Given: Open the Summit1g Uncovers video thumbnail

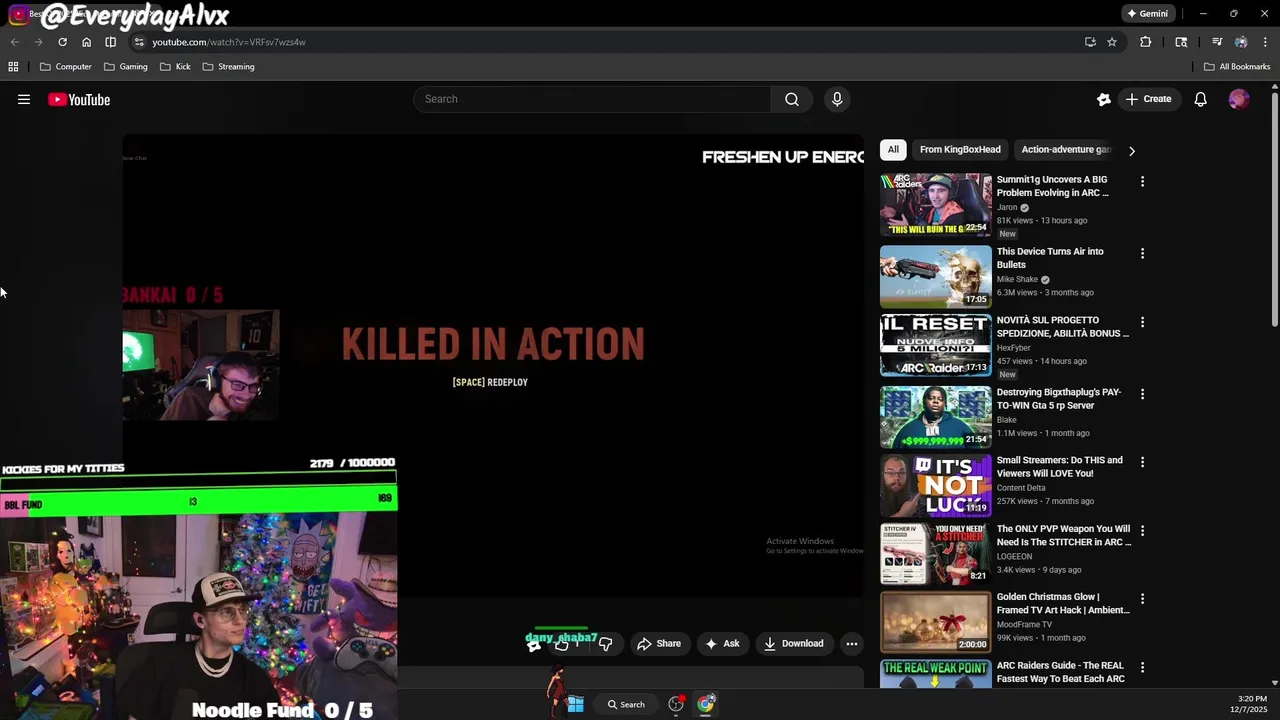Looking at the screenshot, I should [936, 205].
